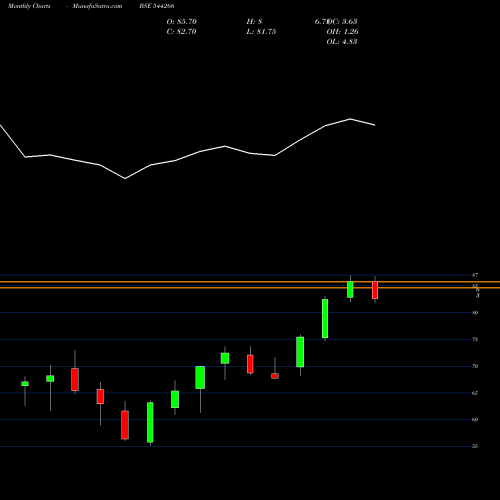Click the green candle spanning 75 to 83

325,319
